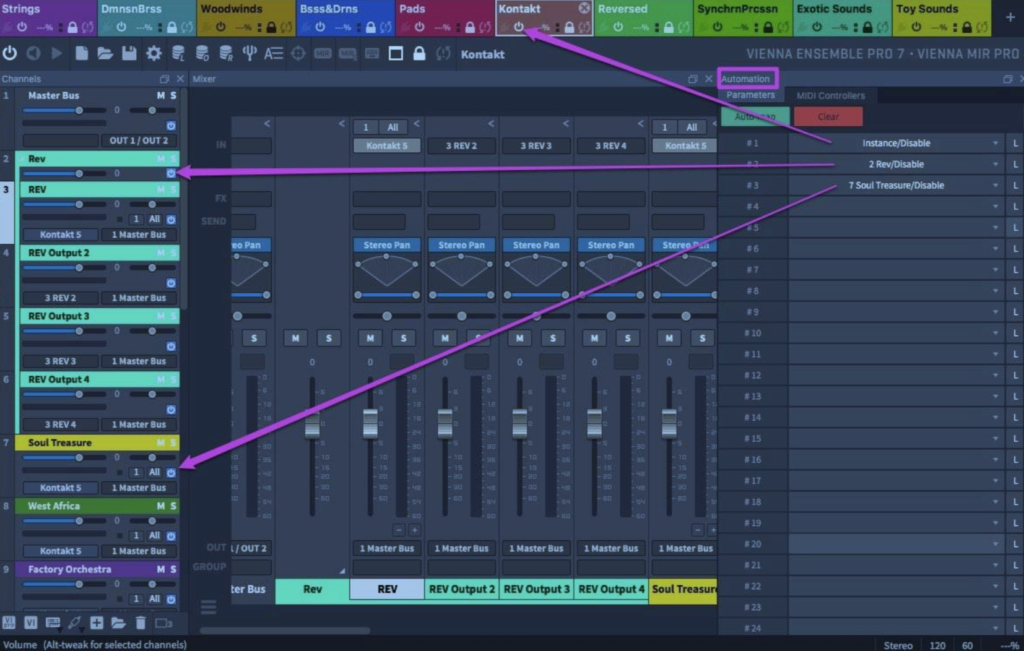Click the hamburger menu icon in the Mixer
1024x651 pixels.
[208, 607]
